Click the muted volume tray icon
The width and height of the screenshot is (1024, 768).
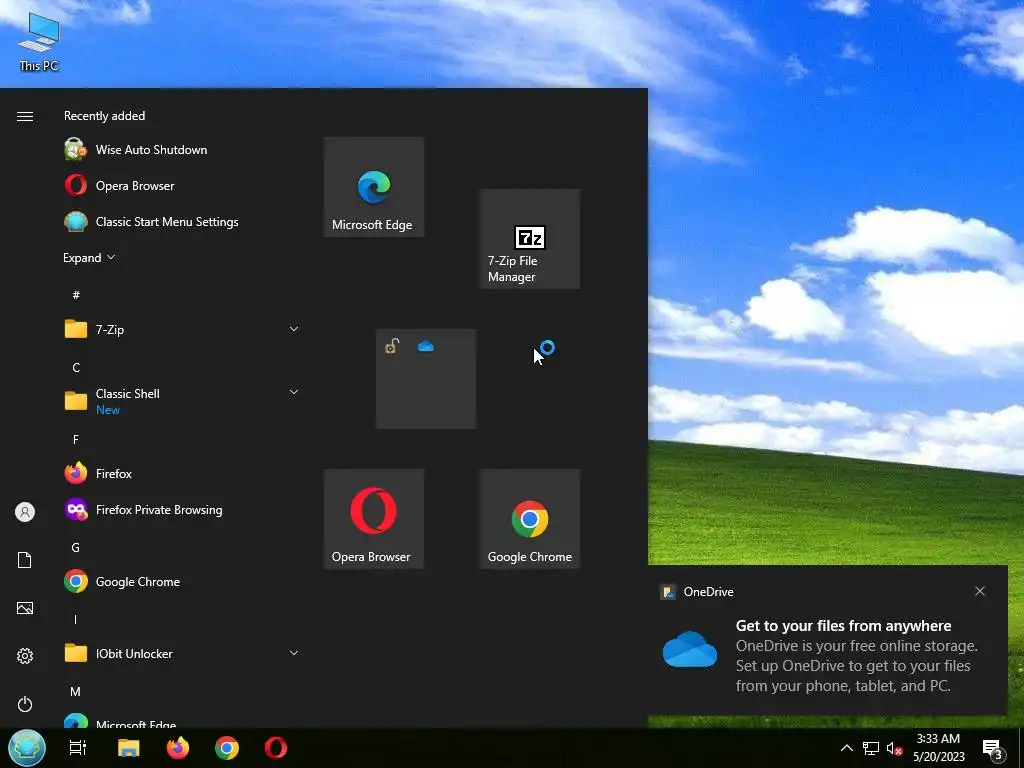coord(895,748)
